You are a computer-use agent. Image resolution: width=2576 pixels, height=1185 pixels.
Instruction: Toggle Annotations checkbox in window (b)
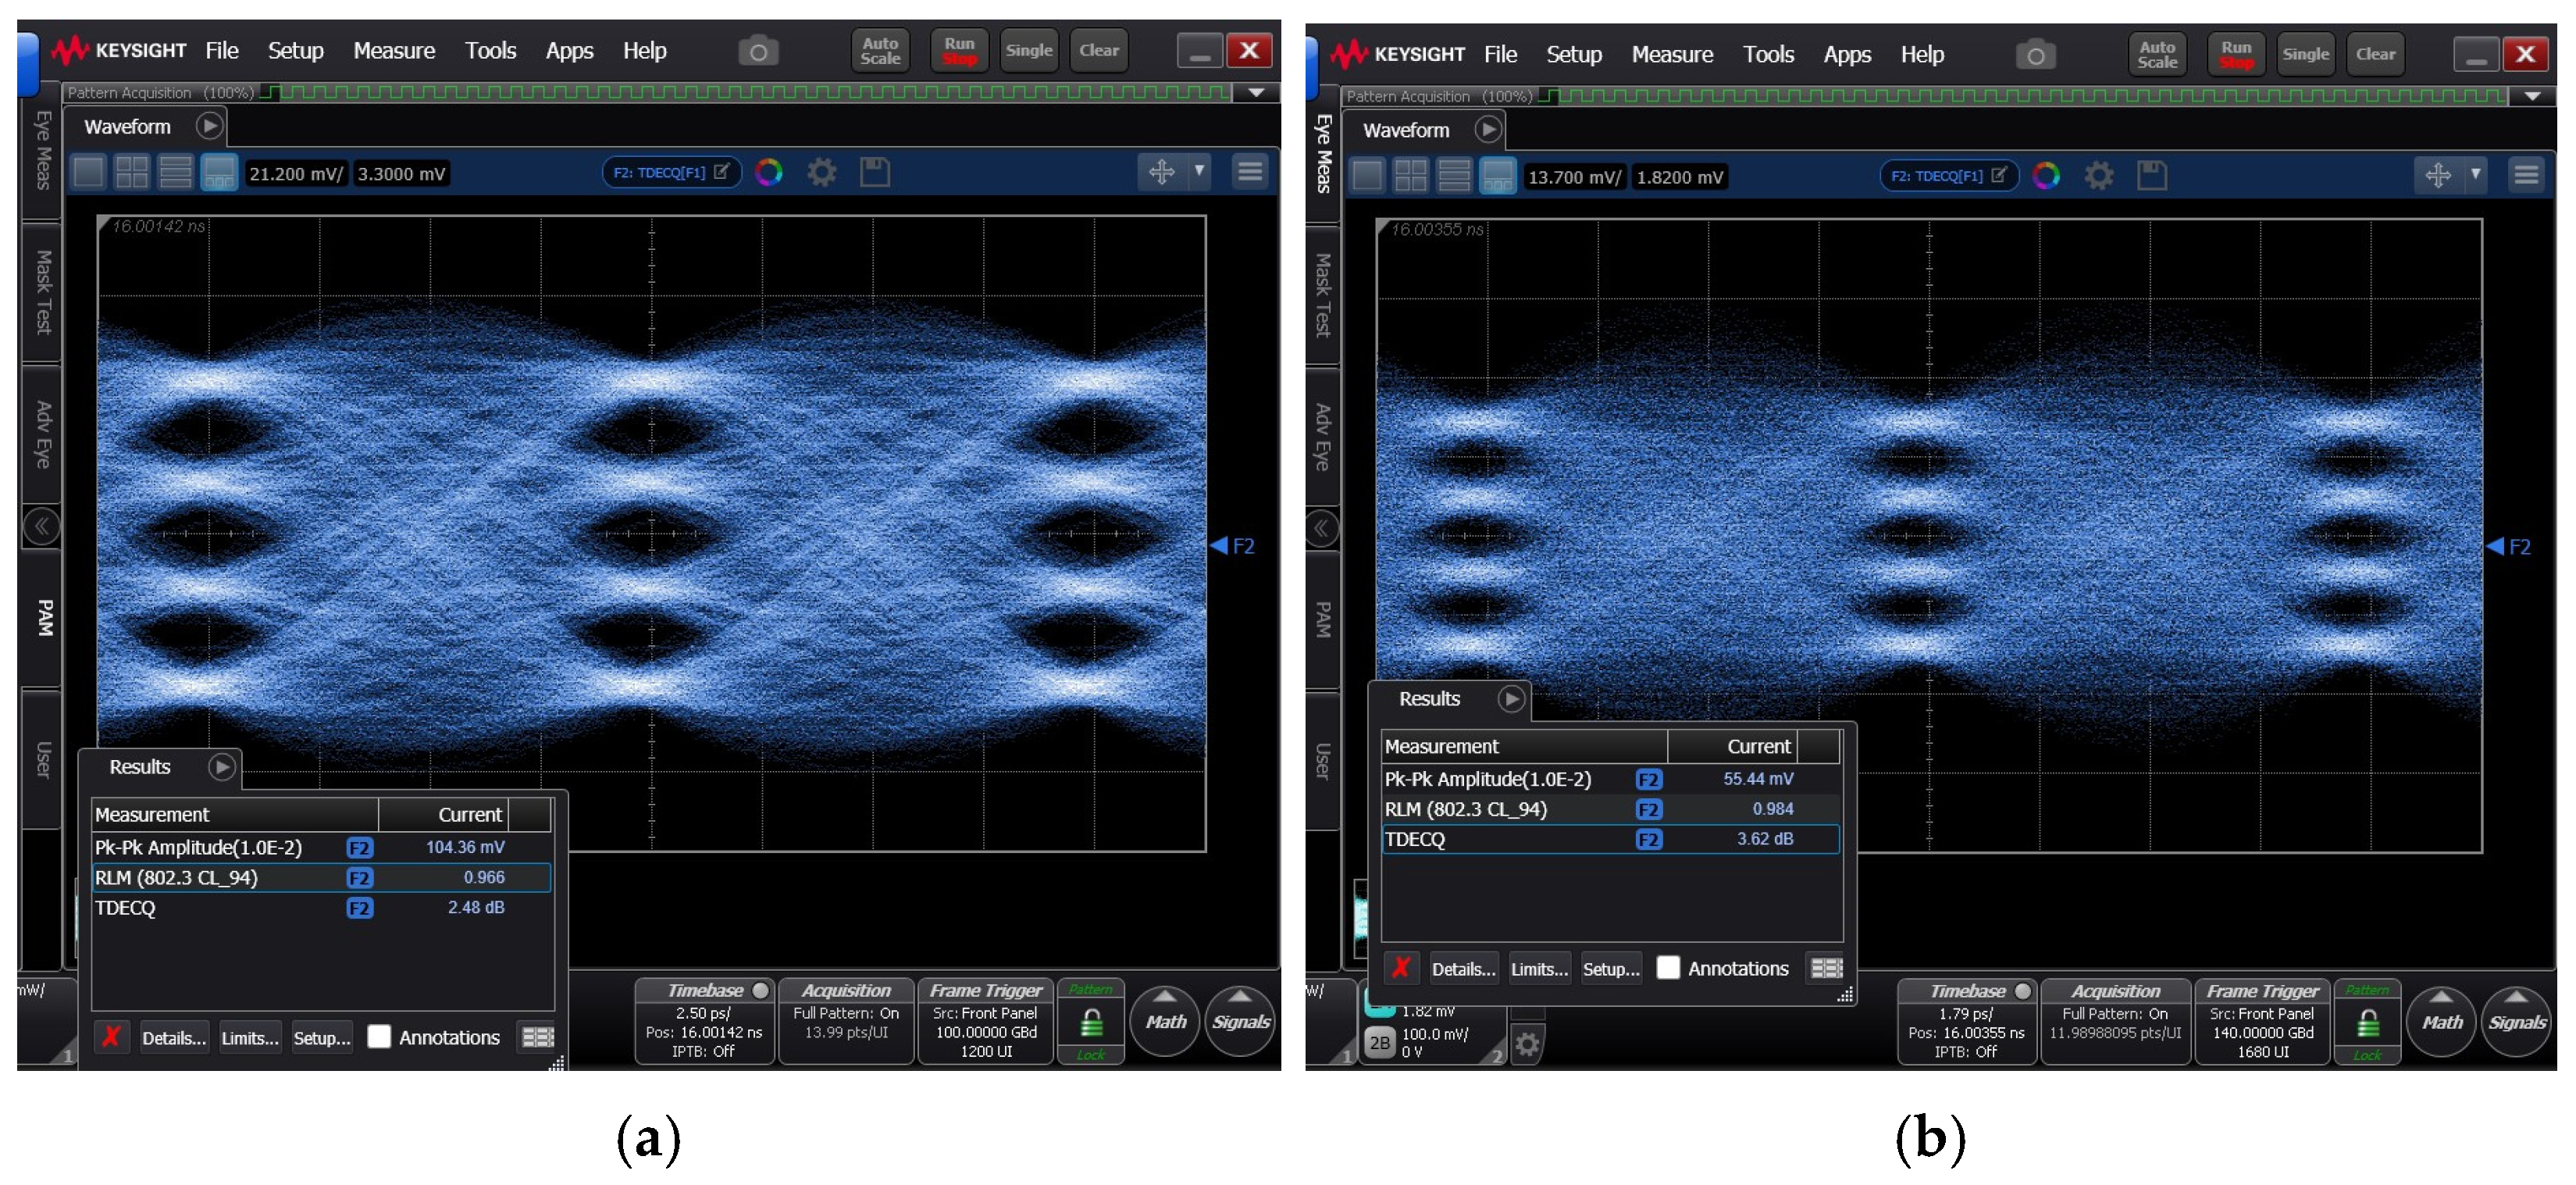[1668, 967]
